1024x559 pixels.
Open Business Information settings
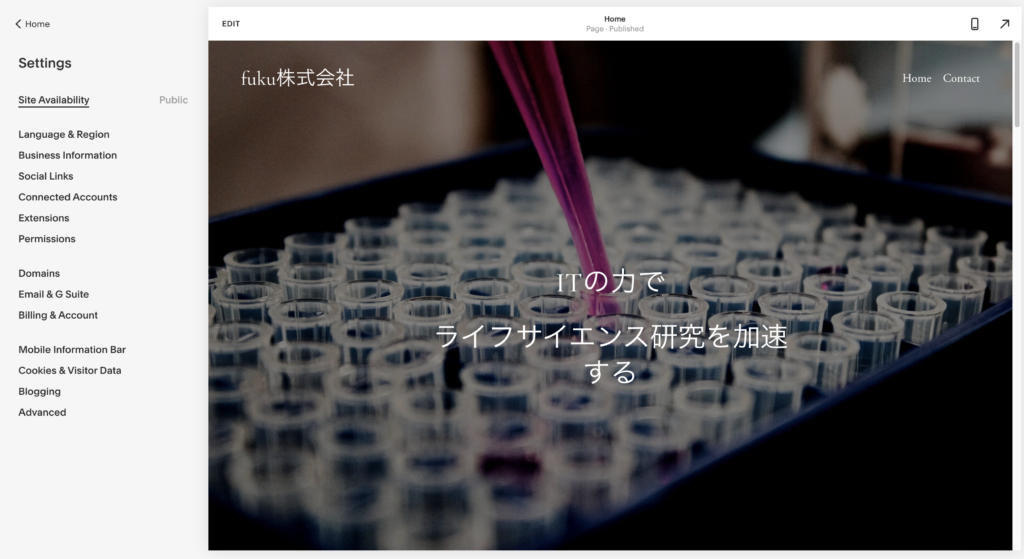coord(67,155)
